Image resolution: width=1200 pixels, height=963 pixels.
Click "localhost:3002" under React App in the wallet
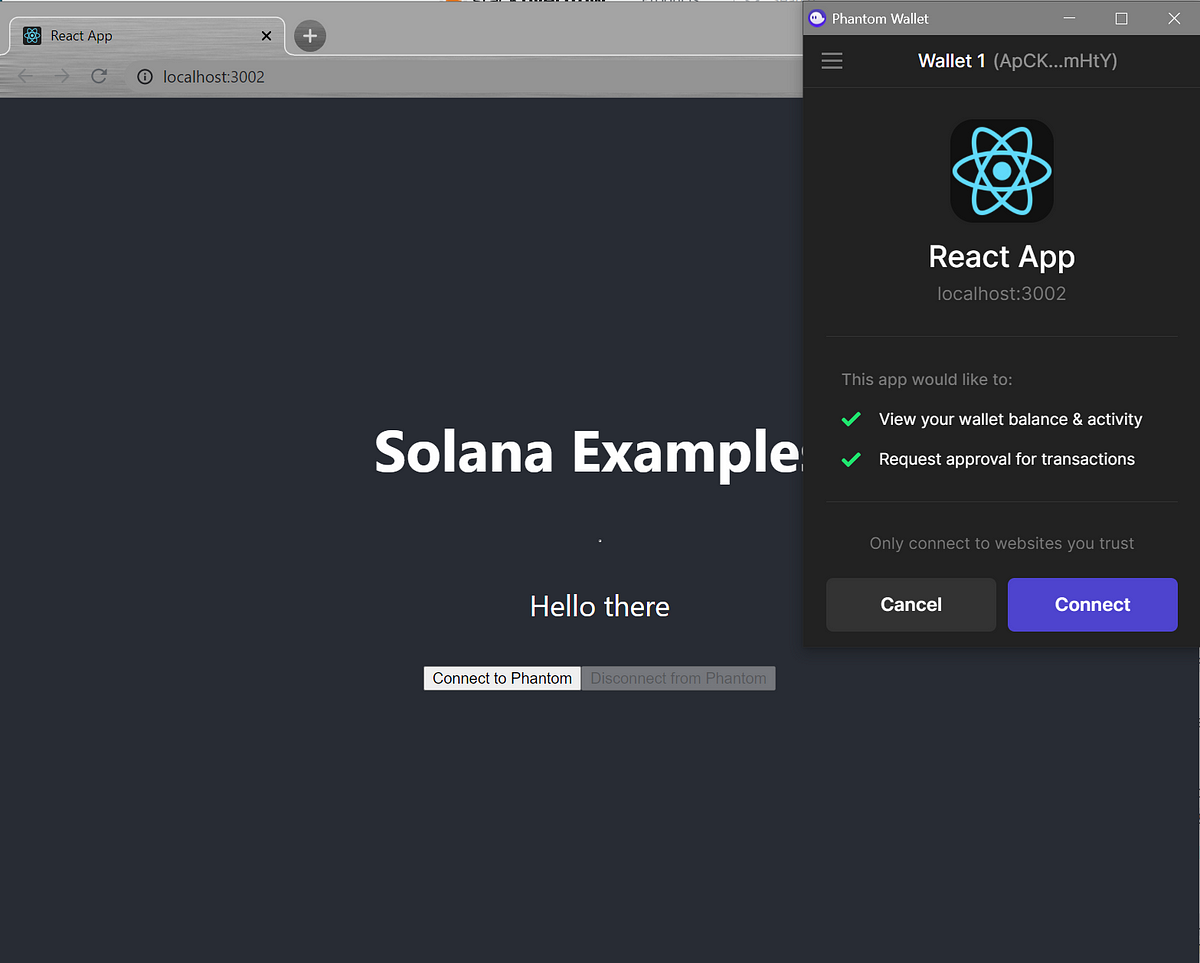(x=1002, y=294)
